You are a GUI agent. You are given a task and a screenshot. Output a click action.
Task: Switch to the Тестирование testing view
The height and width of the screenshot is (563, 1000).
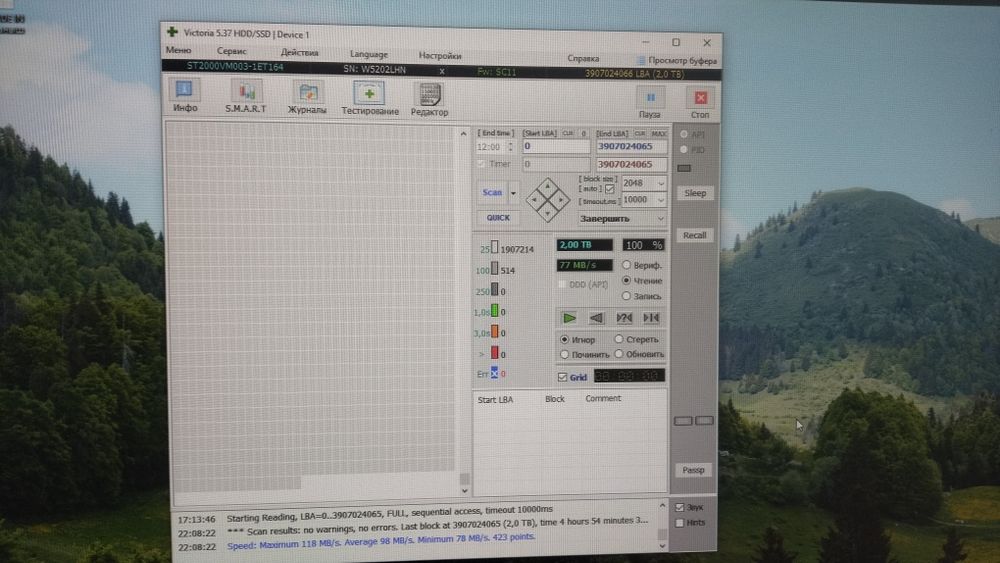[369, 99]
